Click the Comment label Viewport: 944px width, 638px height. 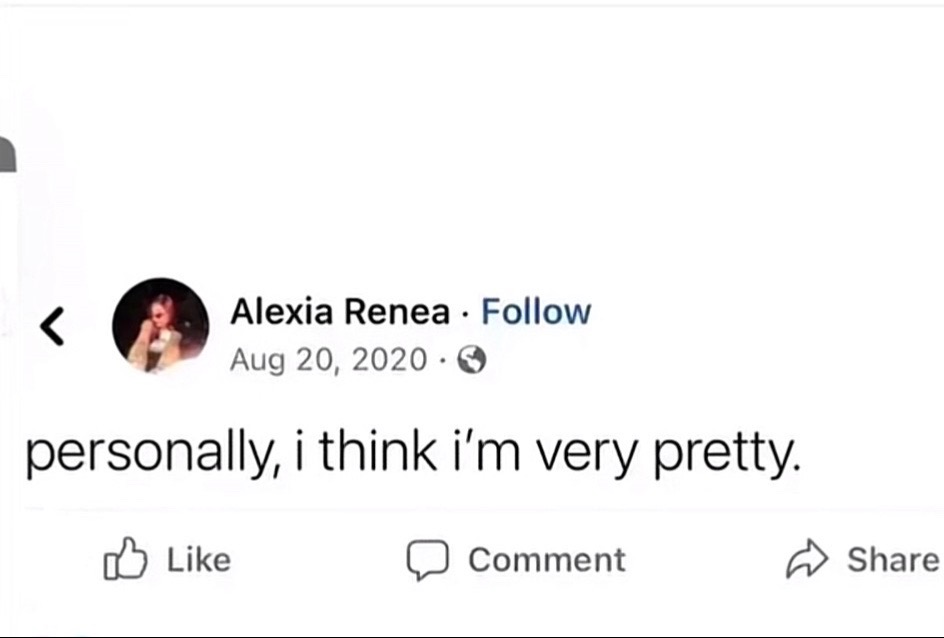(x=547, y=560)
